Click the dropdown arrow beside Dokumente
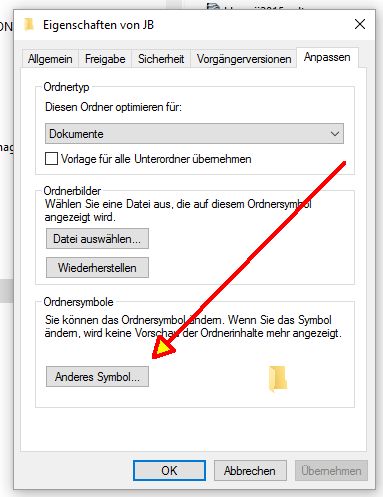Screen dimensions: 383x497 (x=335, y=134)
